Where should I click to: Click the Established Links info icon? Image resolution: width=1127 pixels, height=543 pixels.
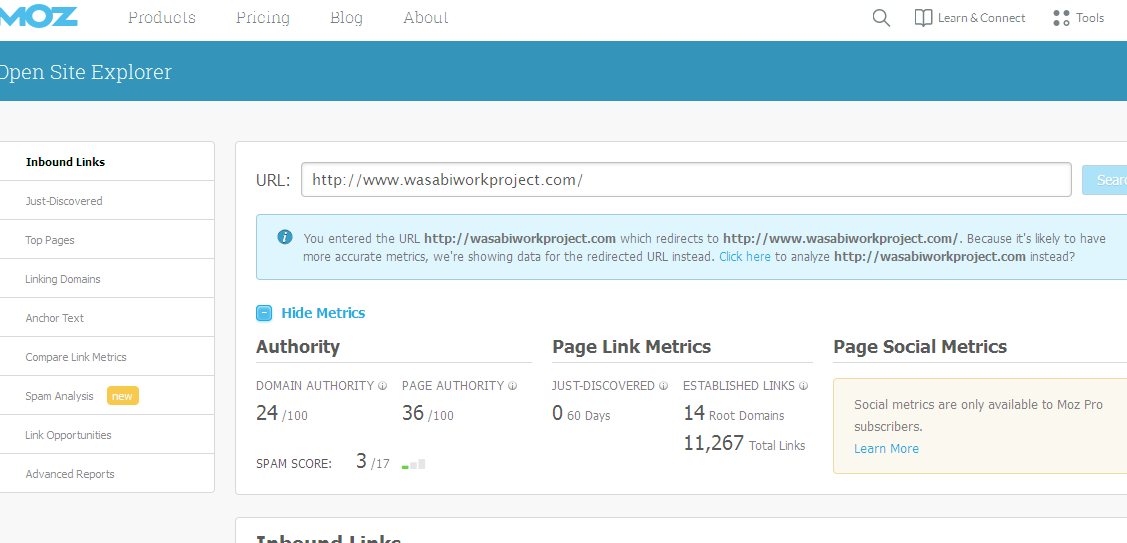804,386
